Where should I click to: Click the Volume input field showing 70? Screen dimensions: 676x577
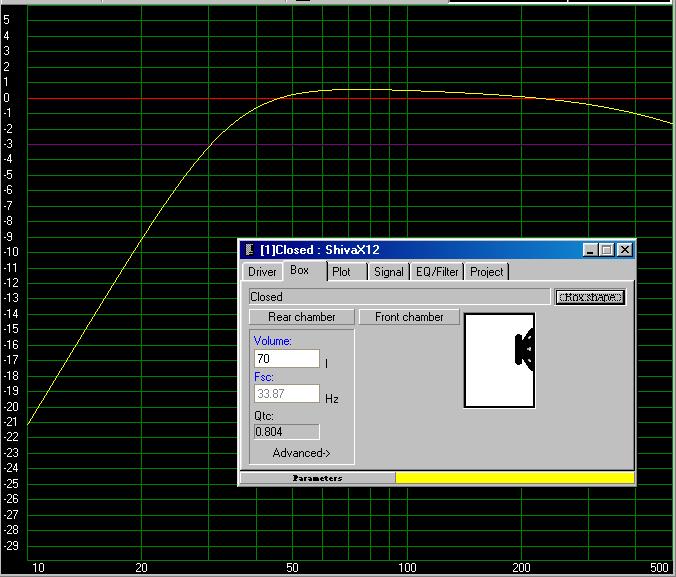click(287, 358)
